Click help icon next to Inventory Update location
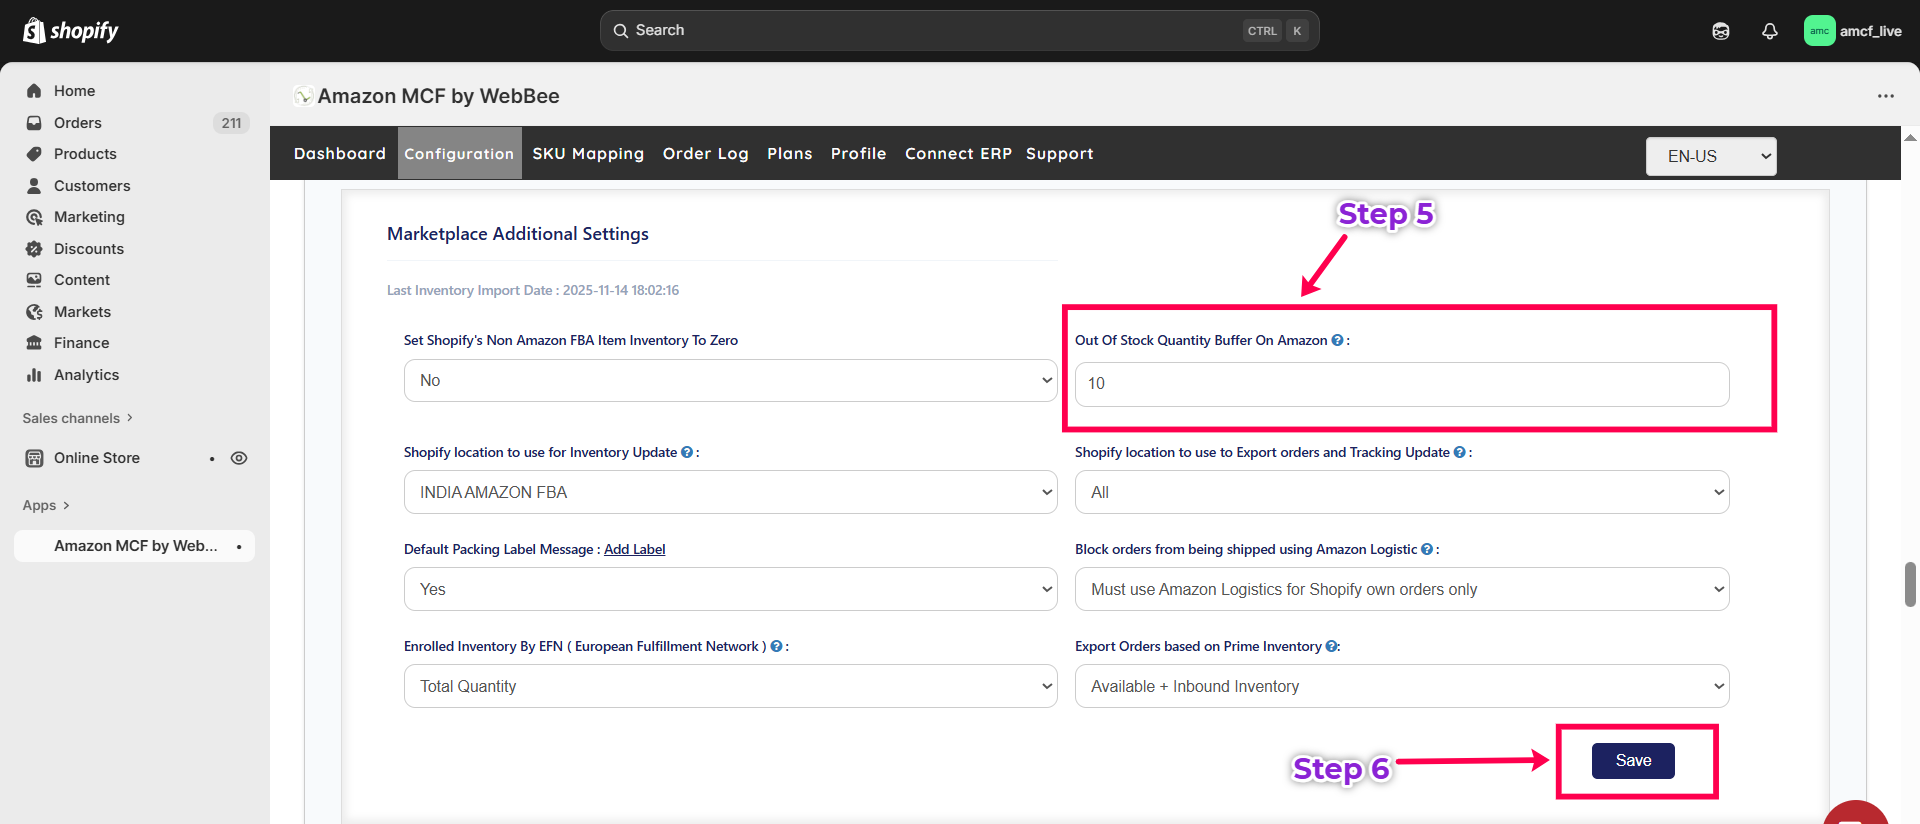 click(687, 452)
